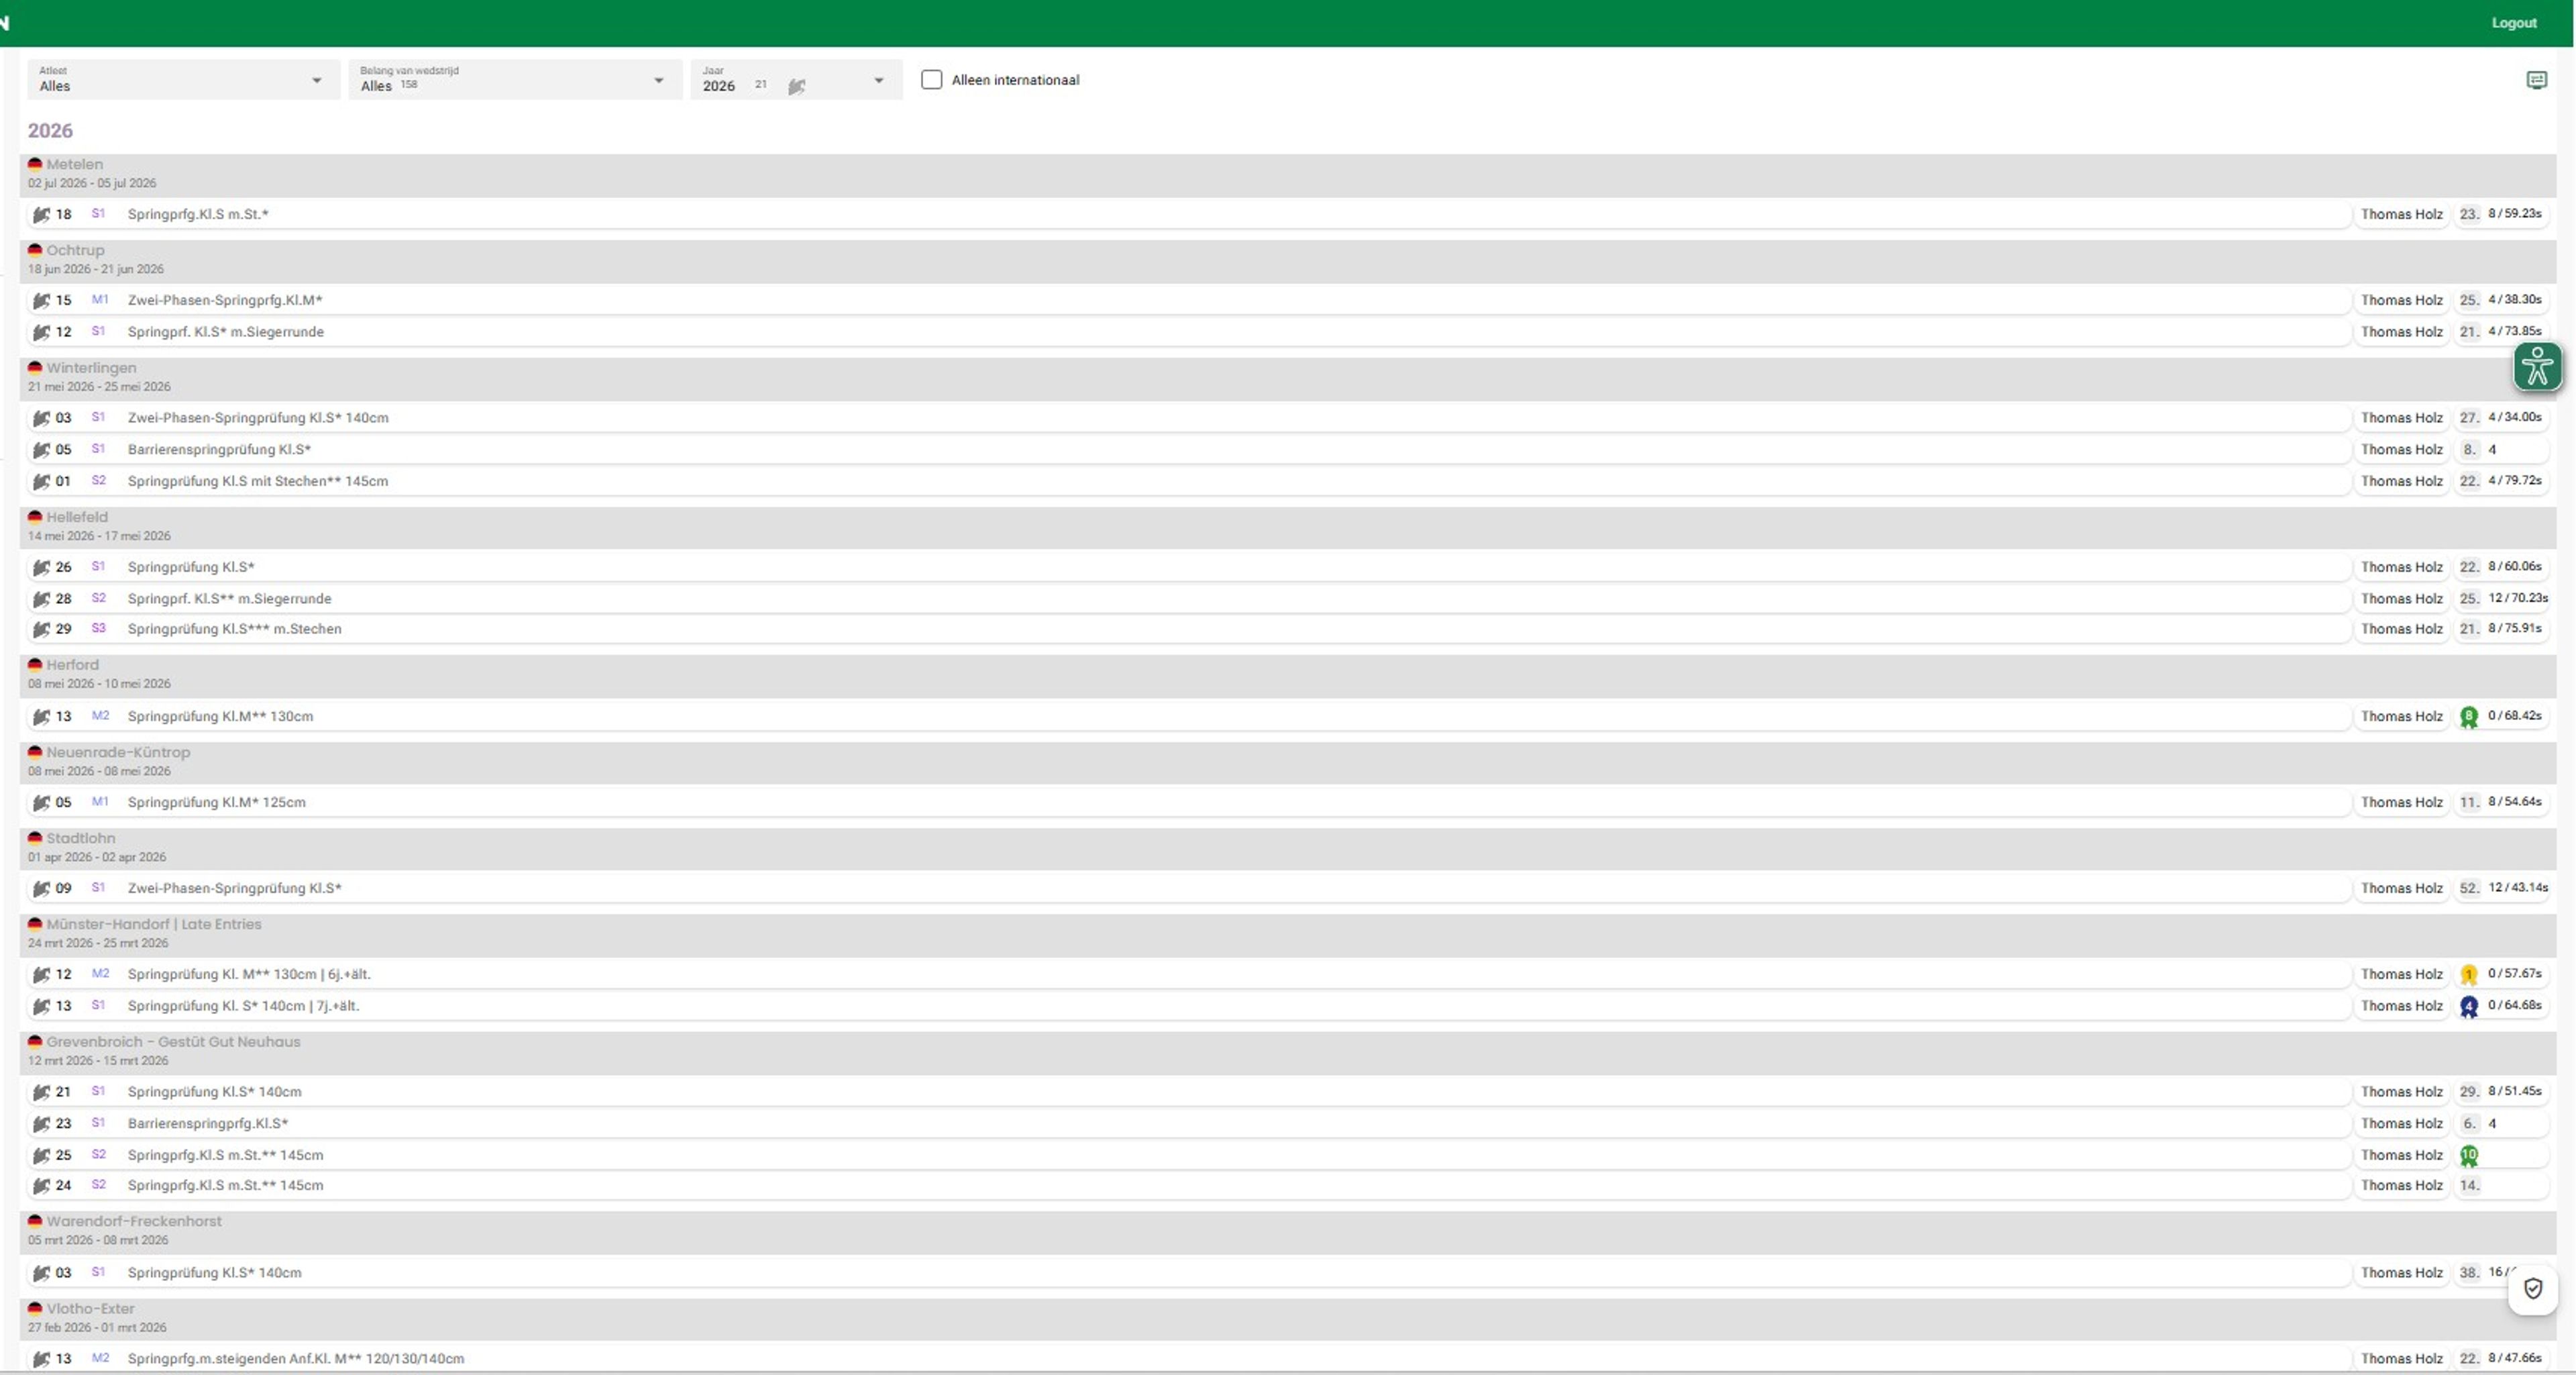Open the Belang van wedstrijd dropdown

[x=515, y=79]
